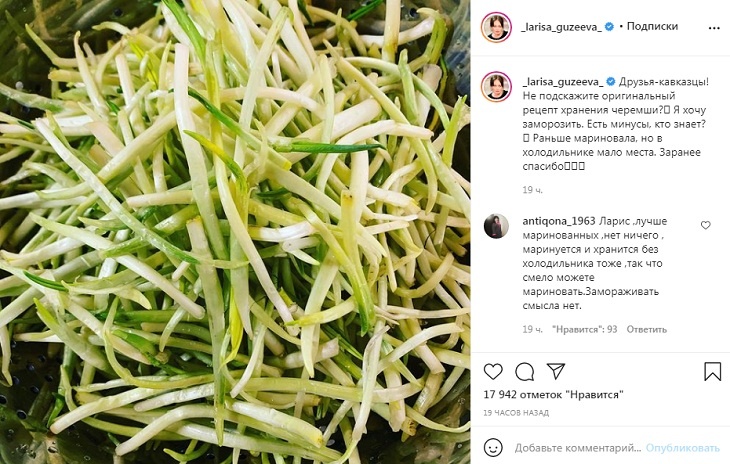Click antiqona_1963 username link

coord(559,221)
